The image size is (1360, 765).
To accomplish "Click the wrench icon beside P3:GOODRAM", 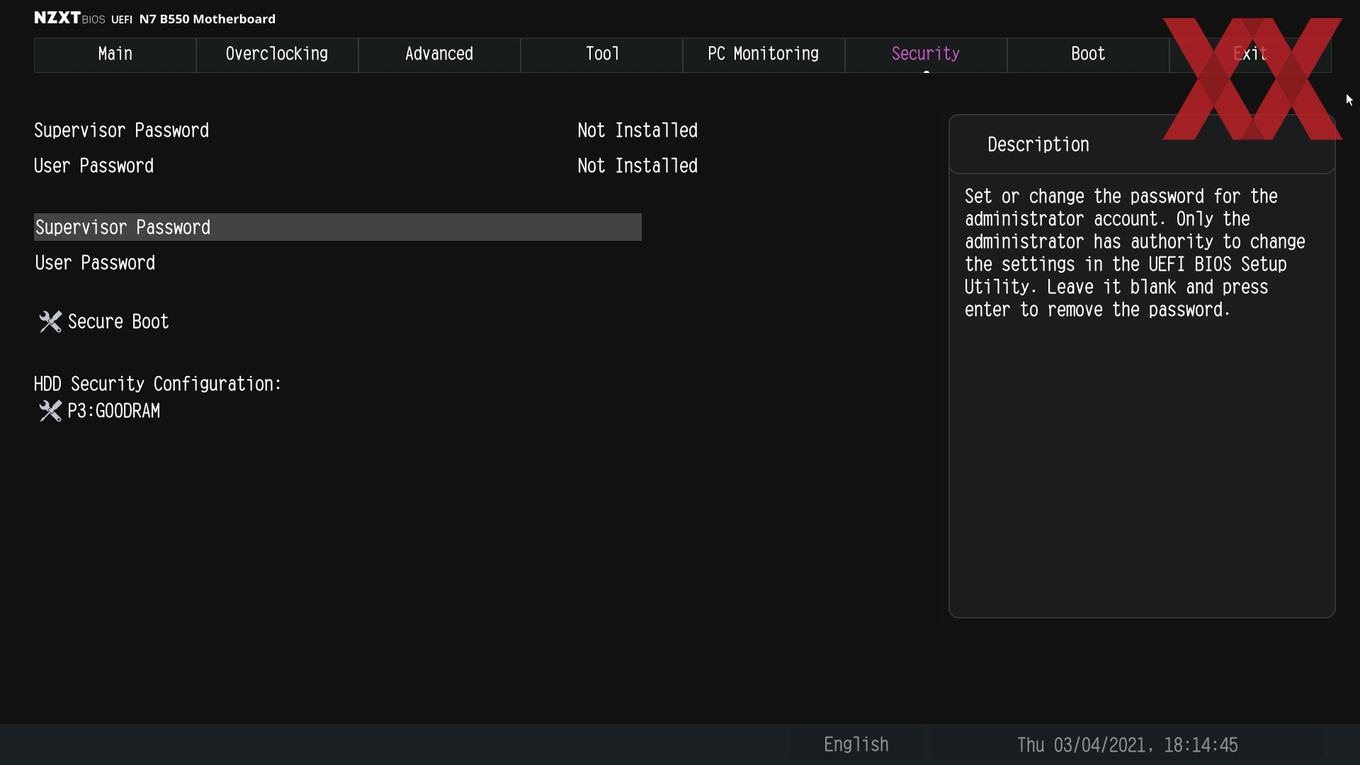I will (50, 411).
